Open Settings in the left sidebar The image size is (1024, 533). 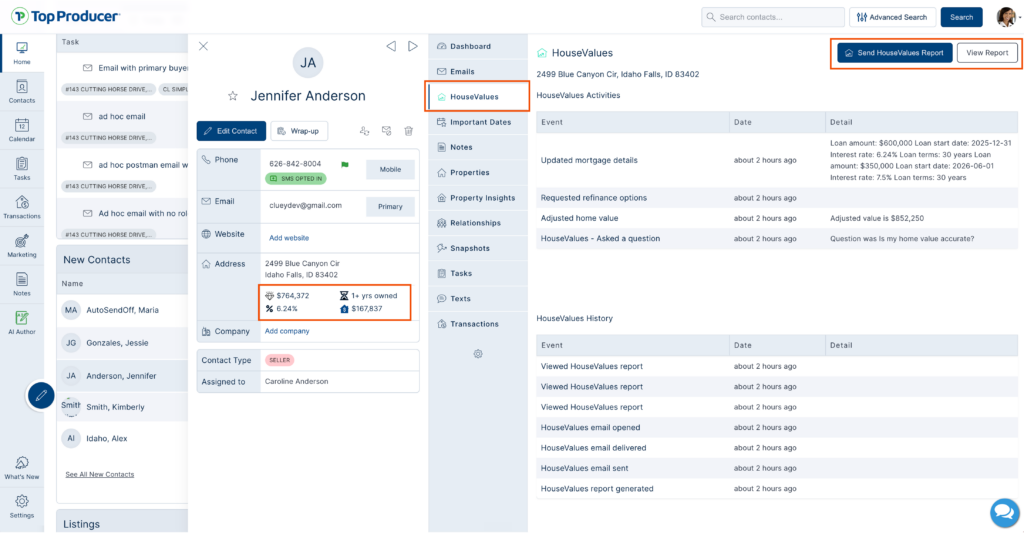[22, 506]
